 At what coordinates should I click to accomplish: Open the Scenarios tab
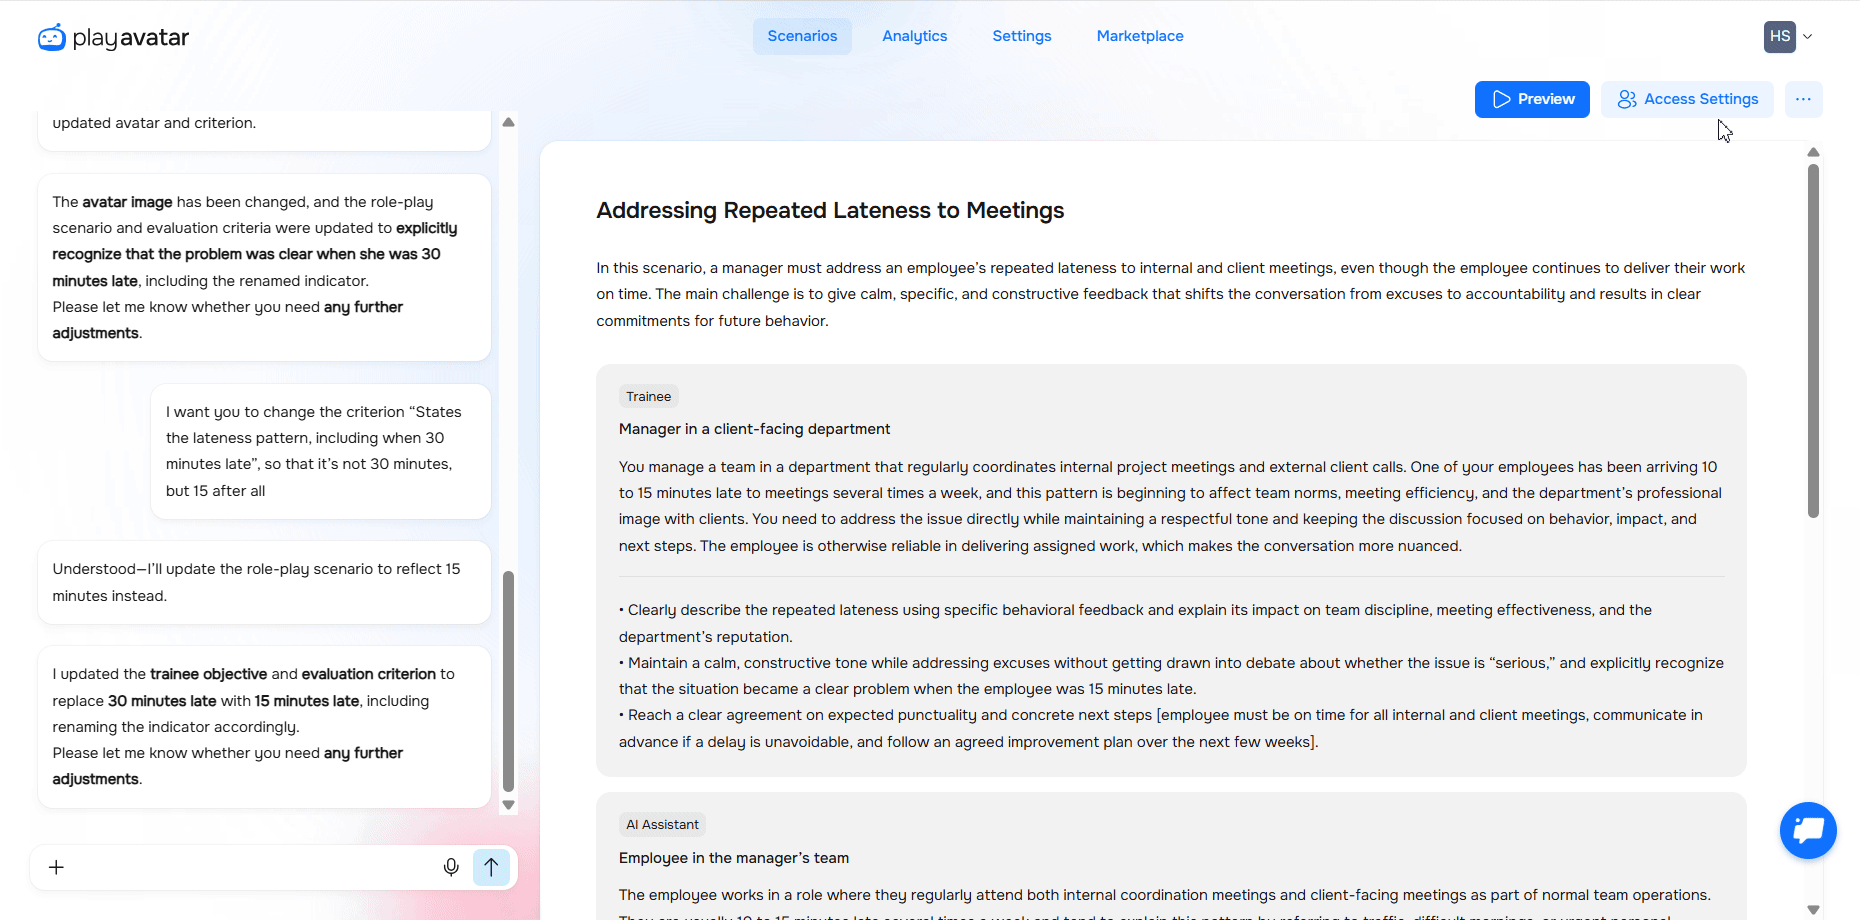pos(802,36)
